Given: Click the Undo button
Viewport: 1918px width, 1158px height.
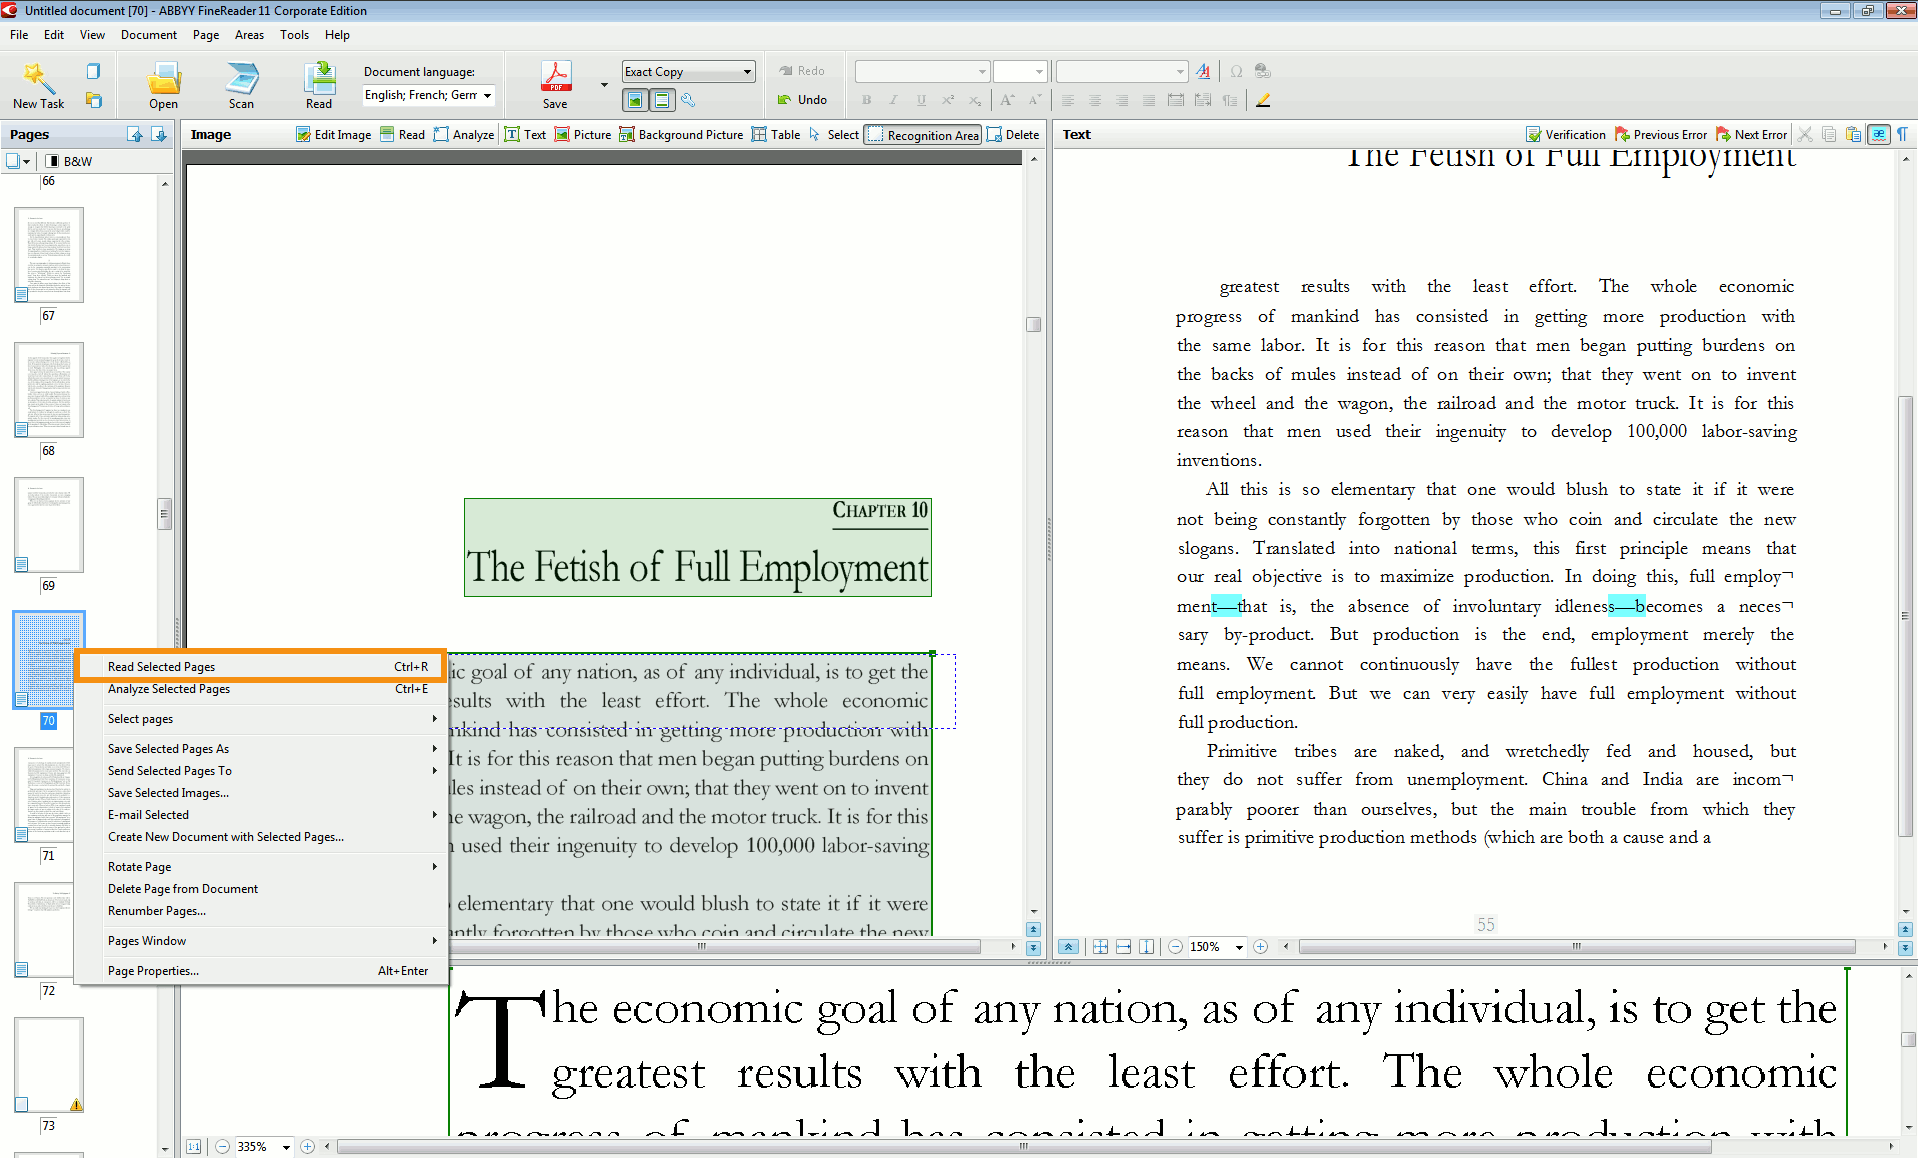Looking at the screenshot, I should 802,100.
